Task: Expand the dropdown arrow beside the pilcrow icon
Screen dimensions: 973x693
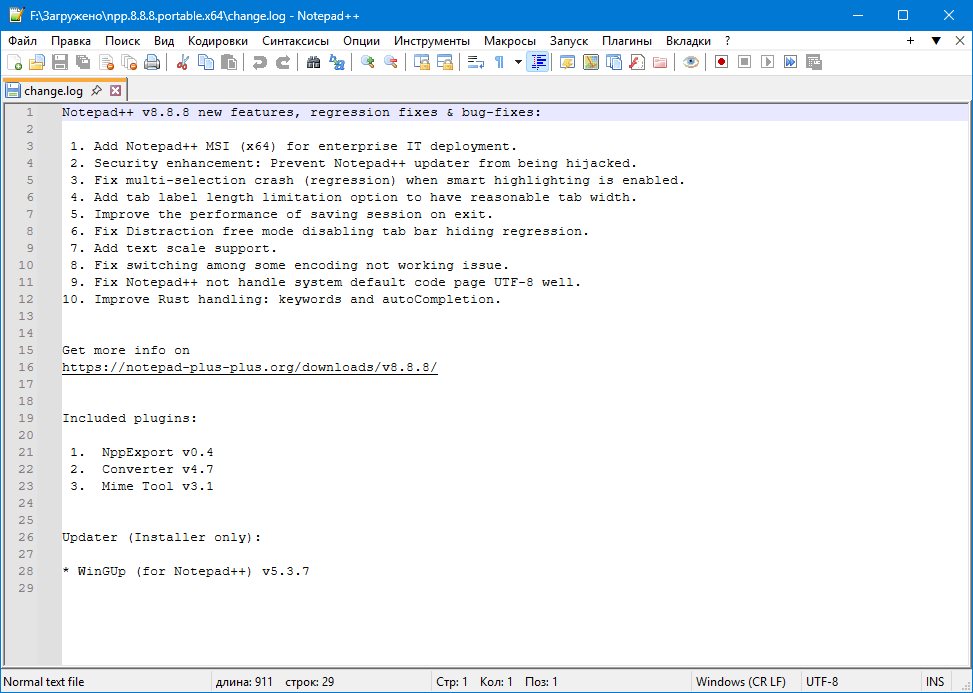Action: 518,62
